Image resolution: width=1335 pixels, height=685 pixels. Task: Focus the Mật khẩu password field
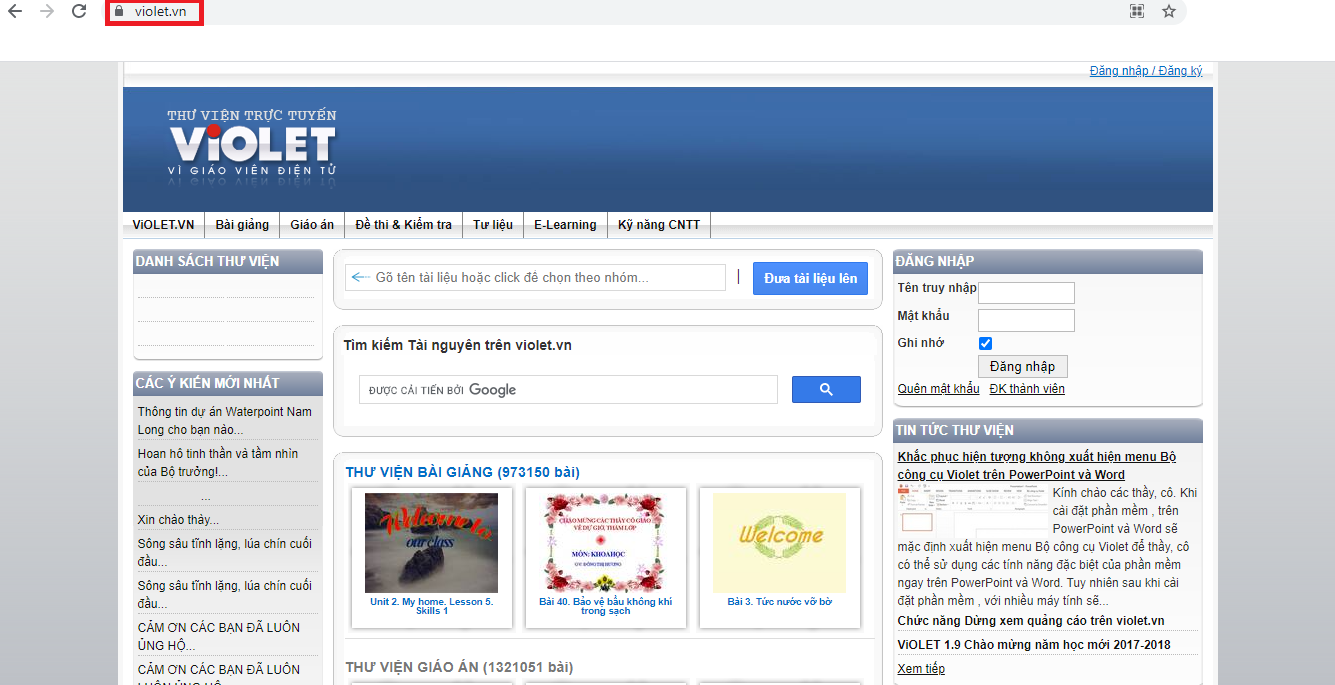tap(1026, 320)
